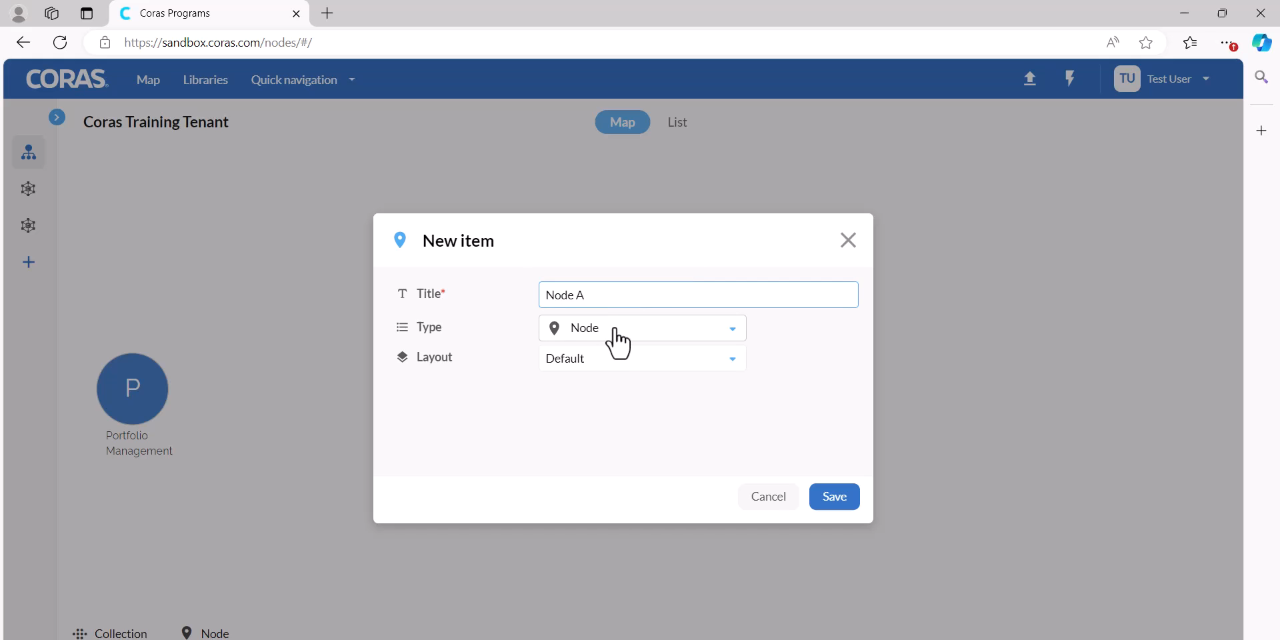
Task: Click the second network node sidebar icon
Action: (x=28, y=226)
